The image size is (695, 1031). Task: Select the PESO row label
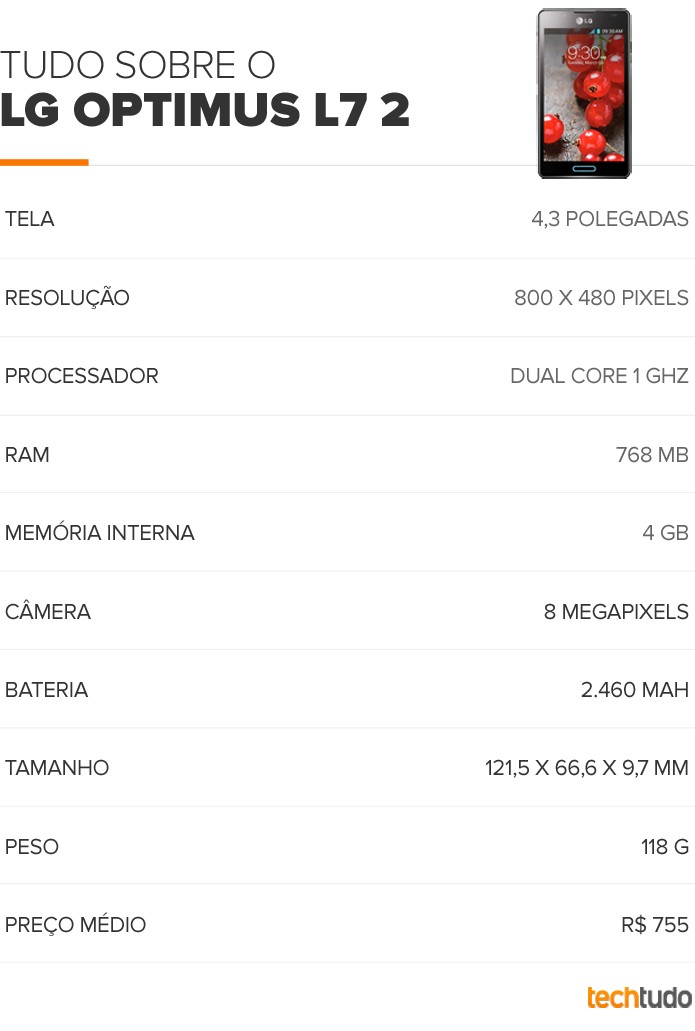pyautogui.click(x=32, y=846)
